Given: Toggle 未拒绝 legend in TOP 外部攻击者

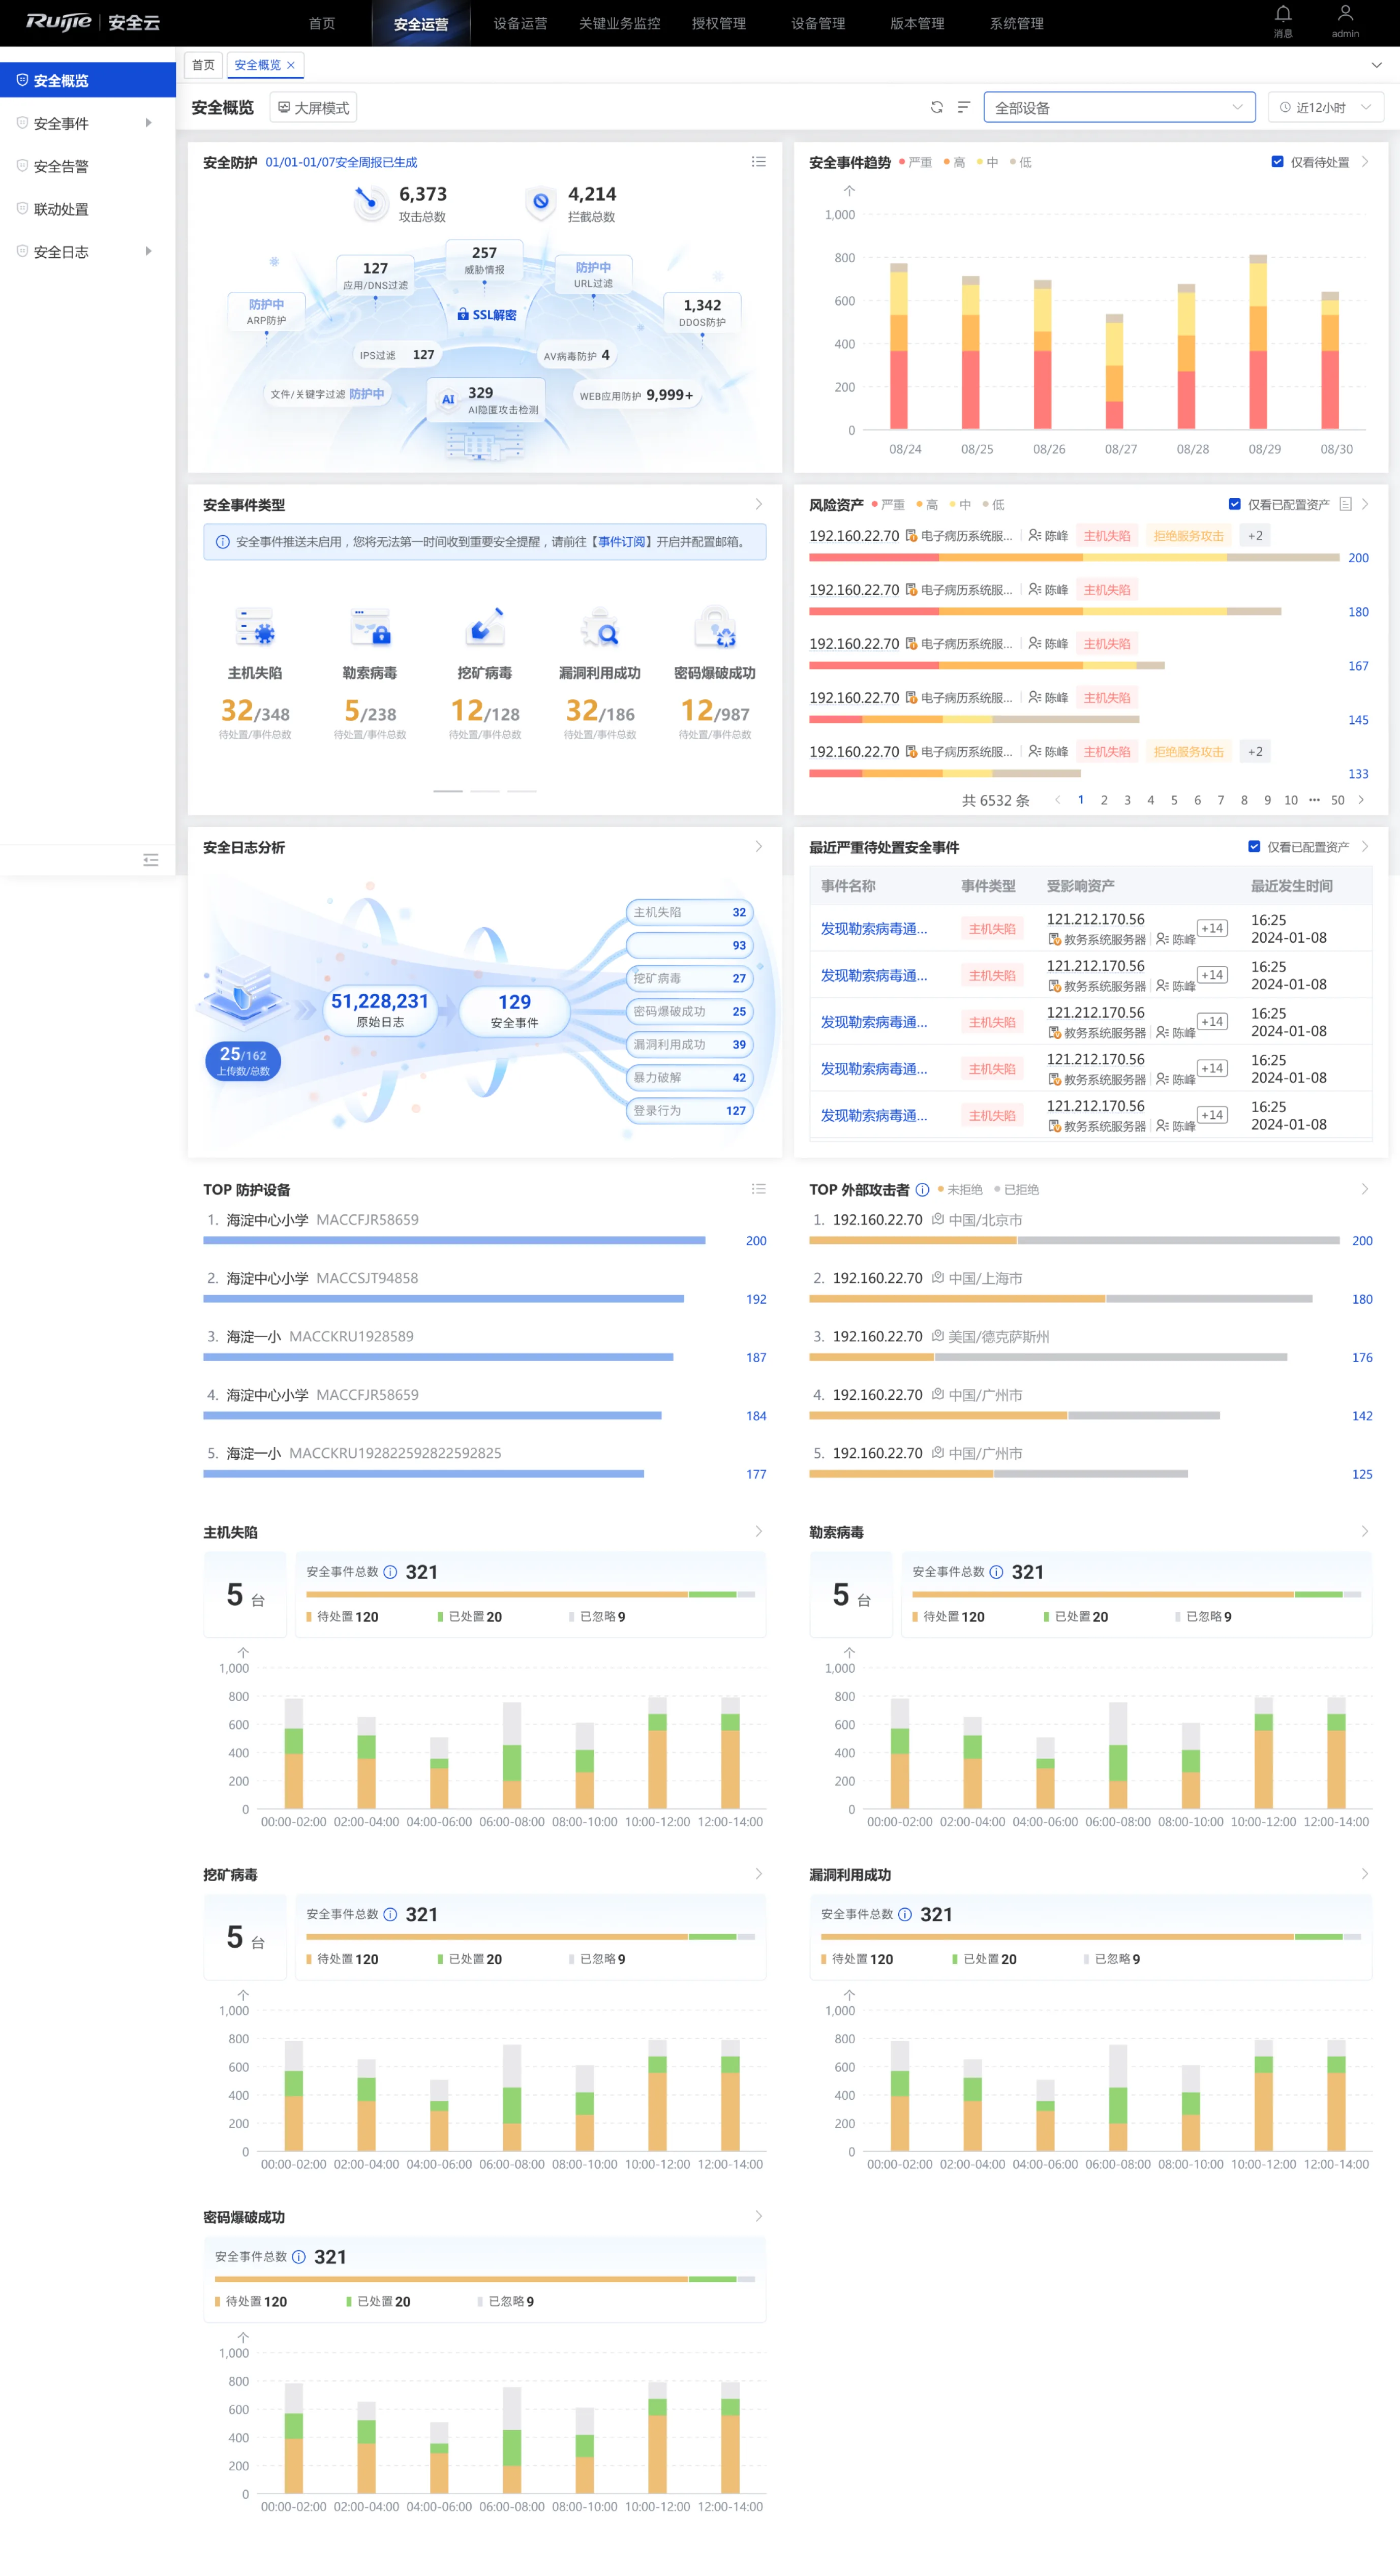Looking at the screenshot, I should pyautogui.click(x=960, y=1190).
